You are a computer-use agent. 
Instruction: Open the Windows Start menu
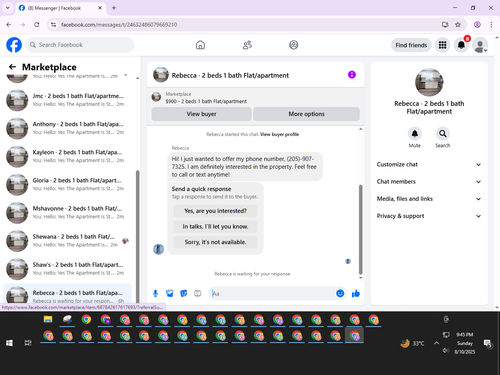click(x=9, y=343)
